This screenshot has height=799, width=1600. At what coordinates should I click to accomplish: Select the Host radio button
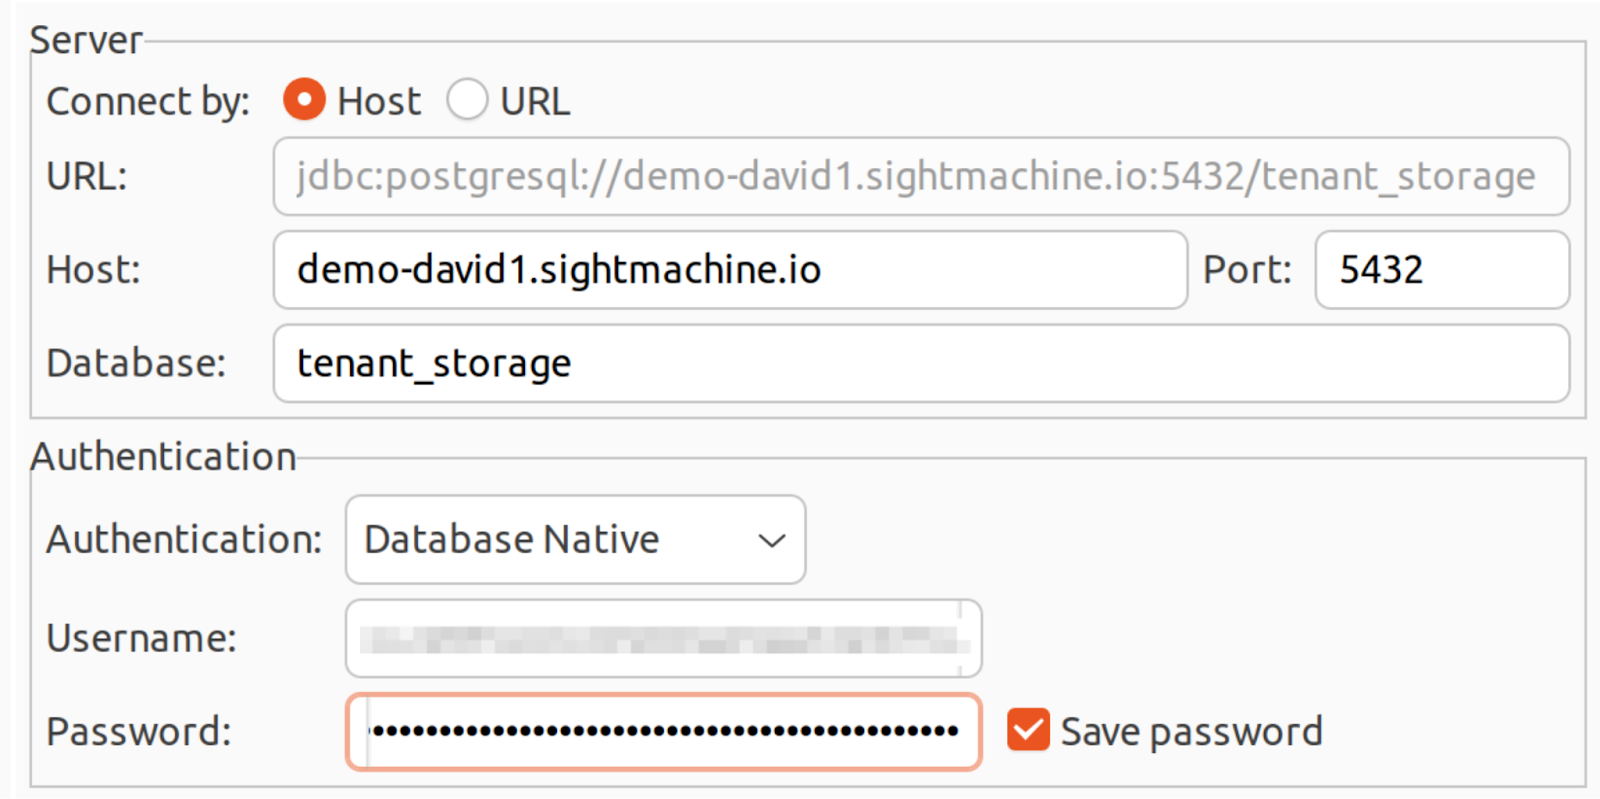304,100
